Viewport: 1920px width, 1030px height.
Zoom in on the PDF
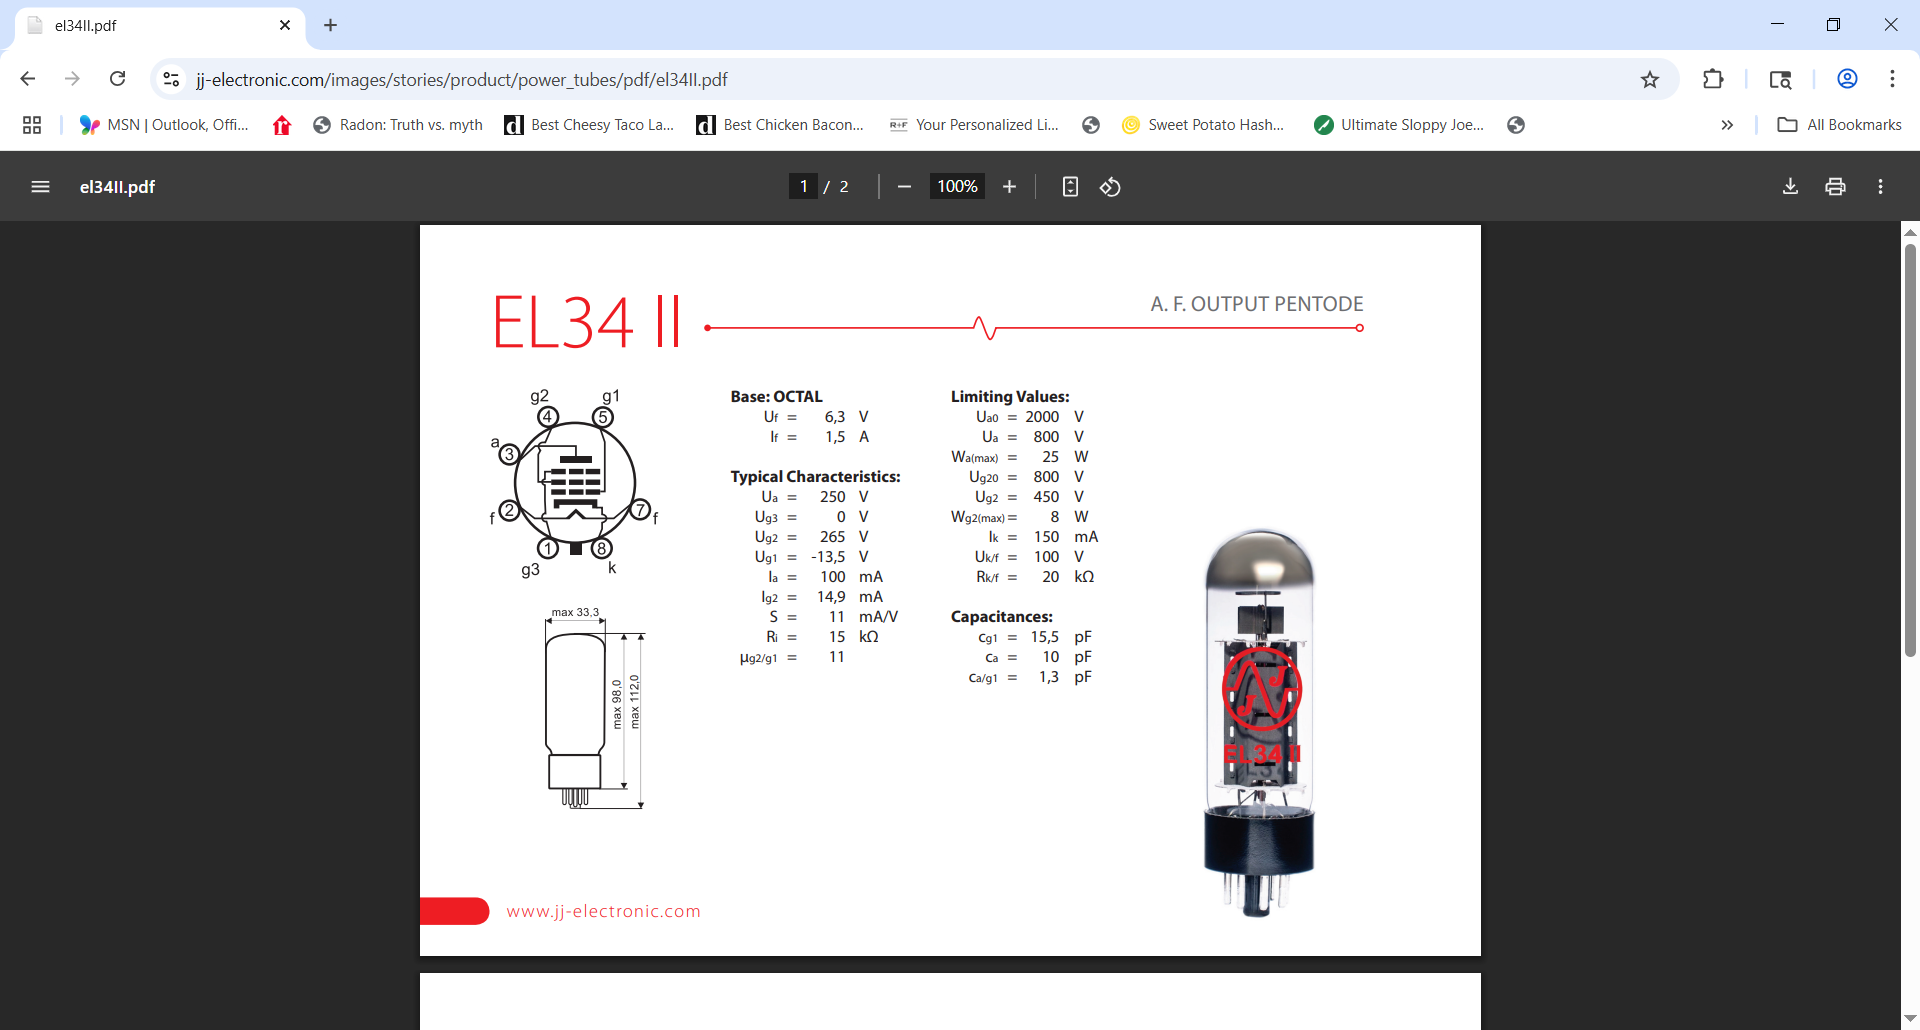click(x=1009, y=187)
